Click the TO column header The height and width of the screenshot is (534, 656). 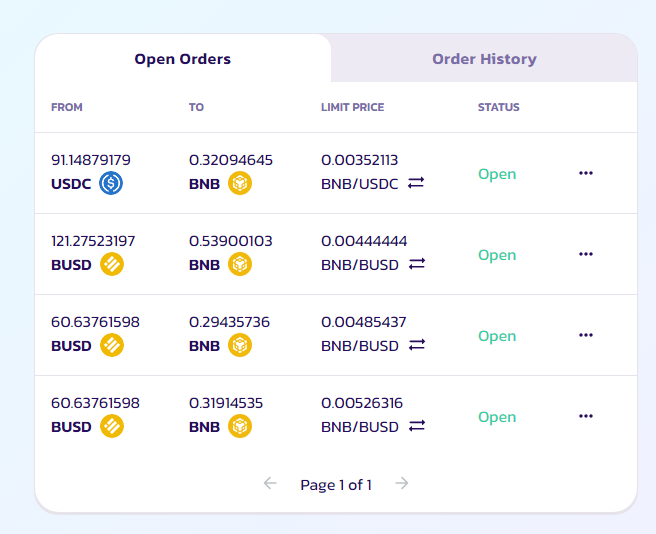(196, 107)
